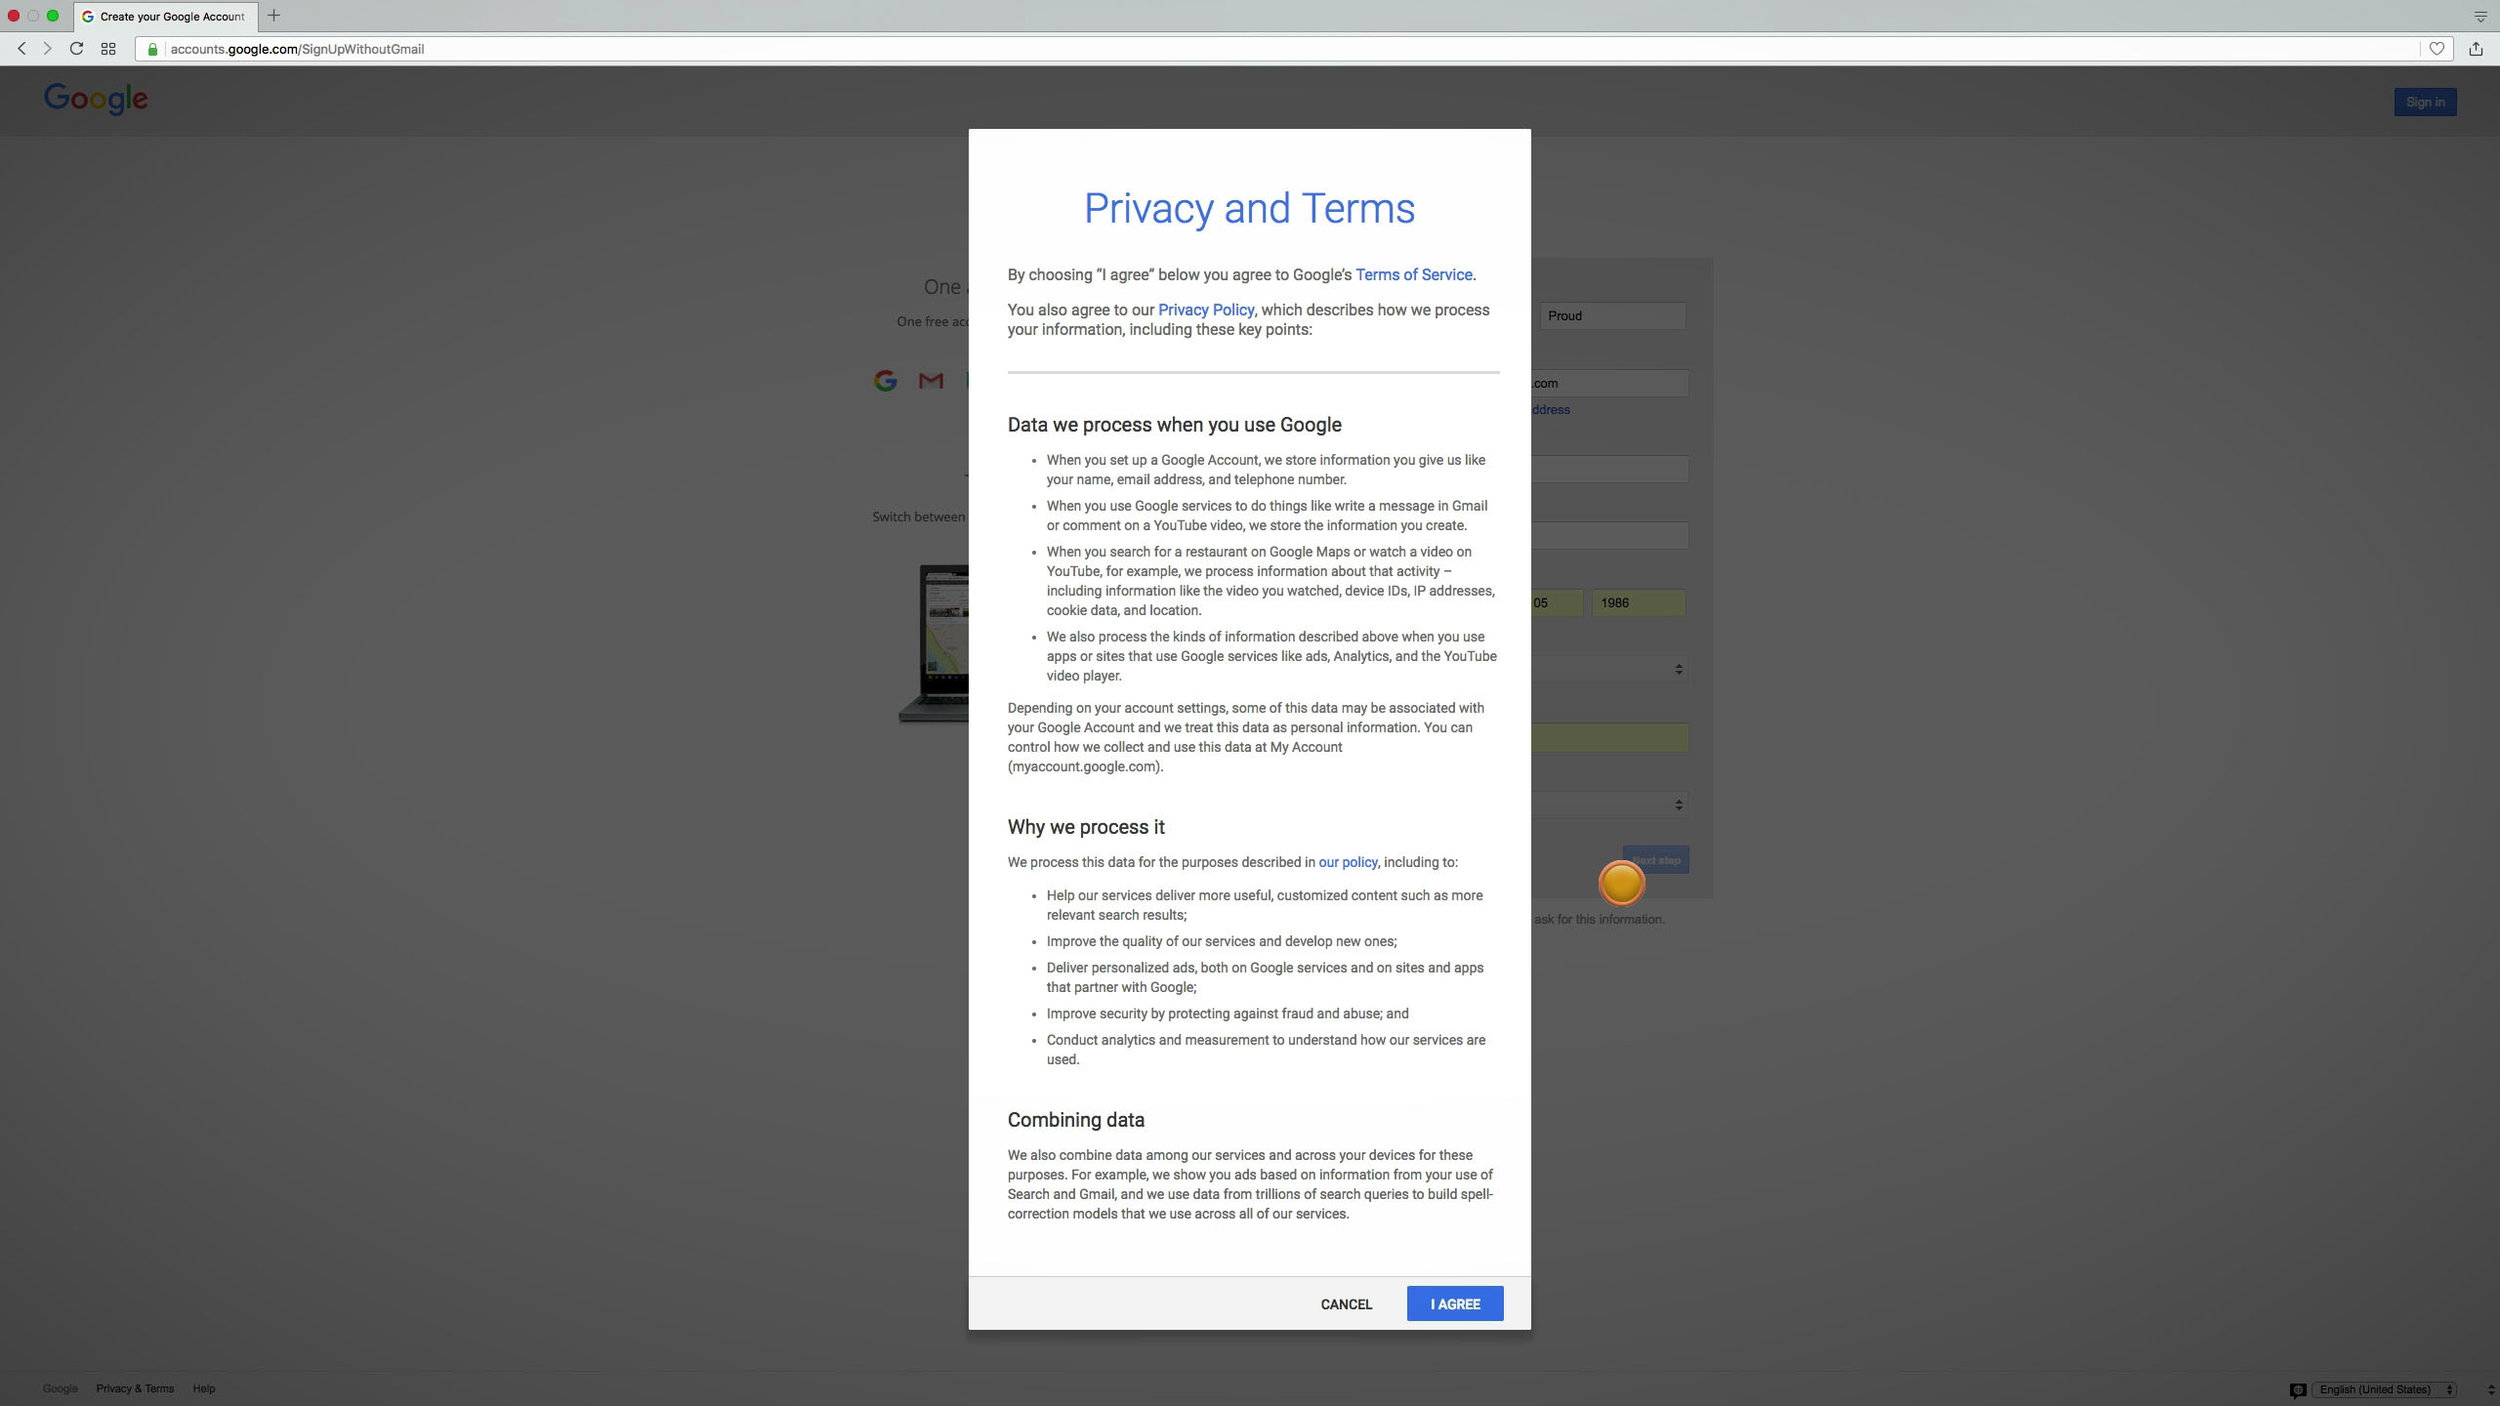Reload the page with the refresh icon

point(76,48)
